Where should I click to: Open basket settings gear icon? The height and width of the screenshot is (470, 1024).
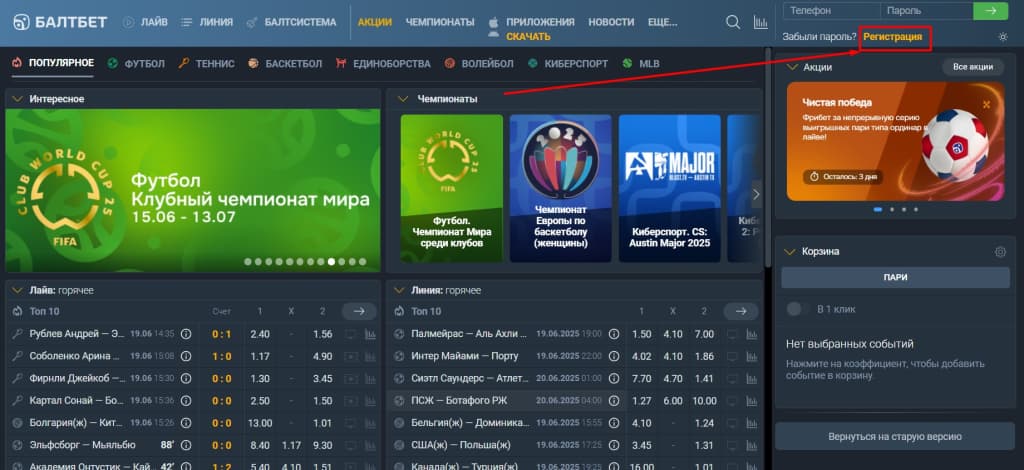click(x=1000, y=252)
